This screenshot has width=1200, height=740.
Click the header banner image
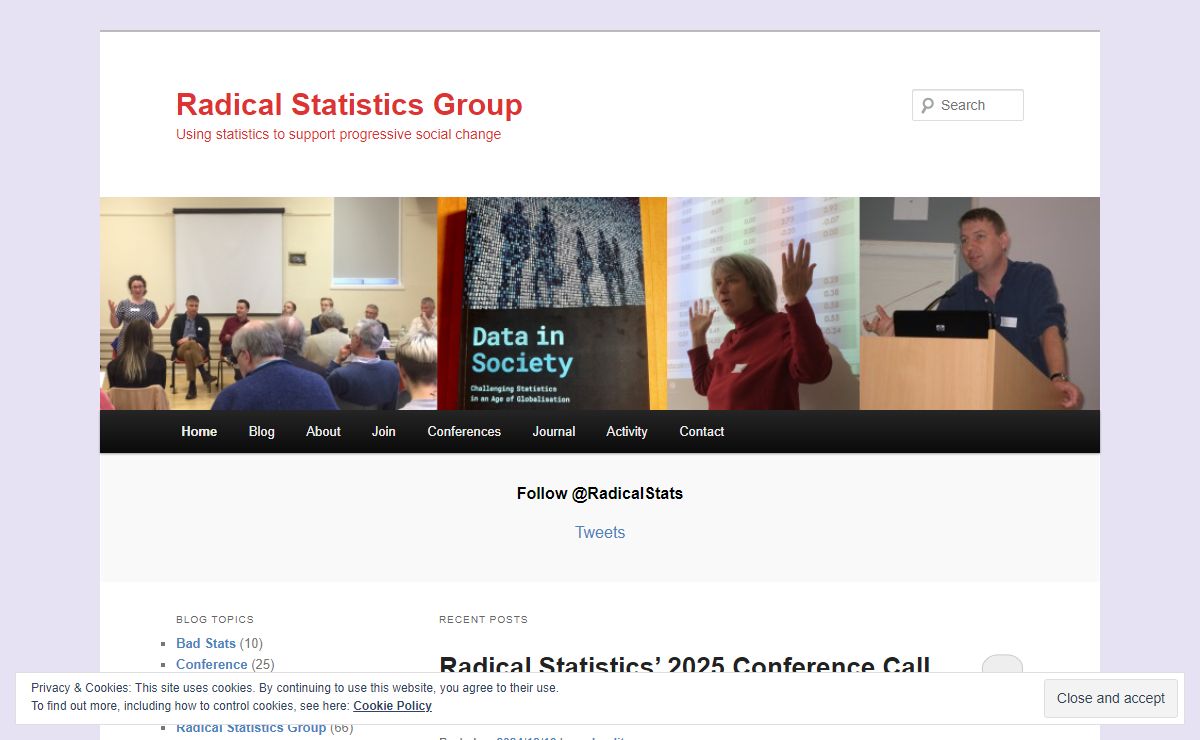[600, 303]
